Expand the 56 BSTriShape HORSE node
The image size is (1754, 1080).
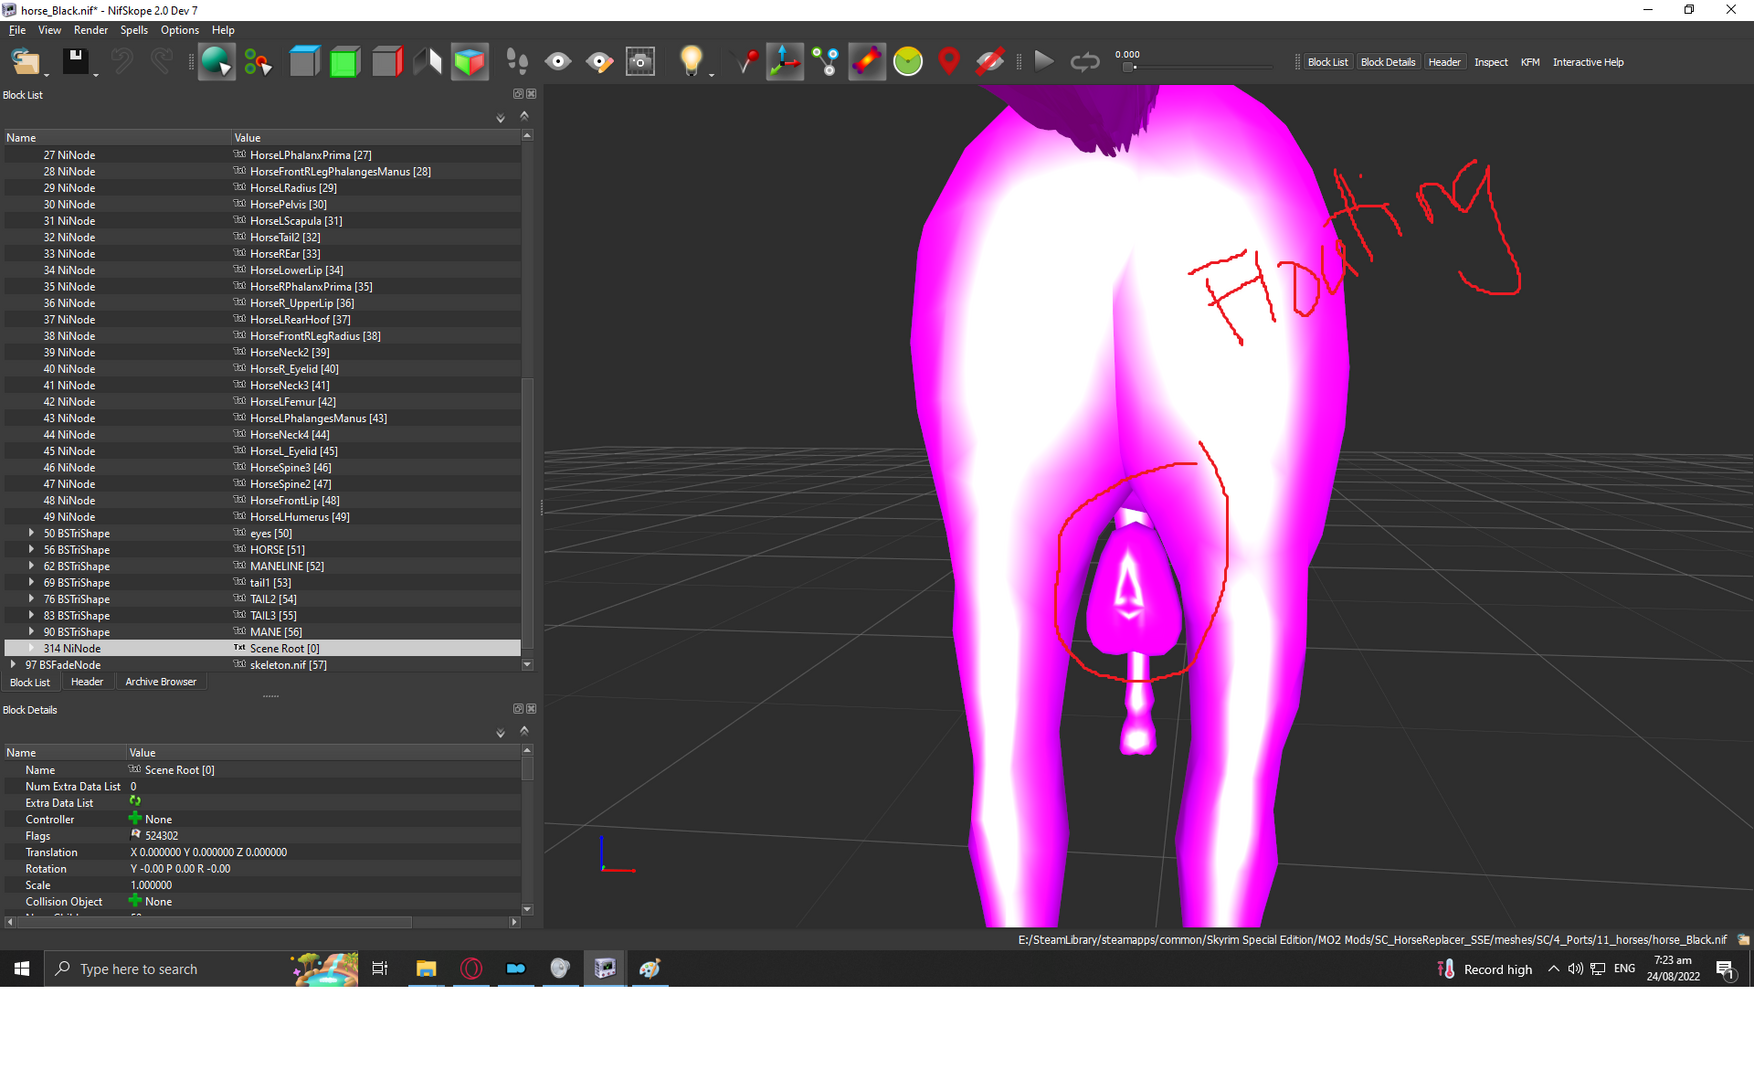[x=31, y=550]
